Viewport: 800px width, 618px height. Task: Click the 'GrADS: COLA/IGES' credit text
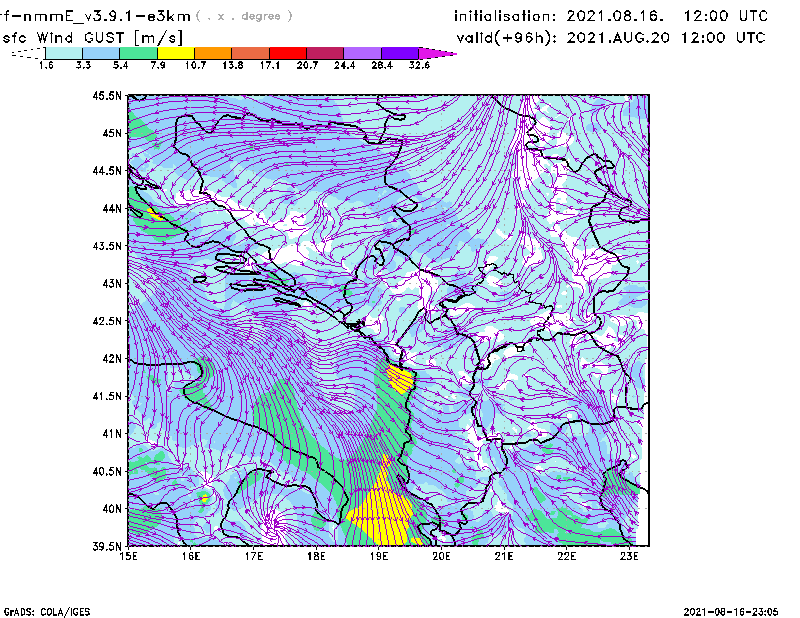coord(47,612)
